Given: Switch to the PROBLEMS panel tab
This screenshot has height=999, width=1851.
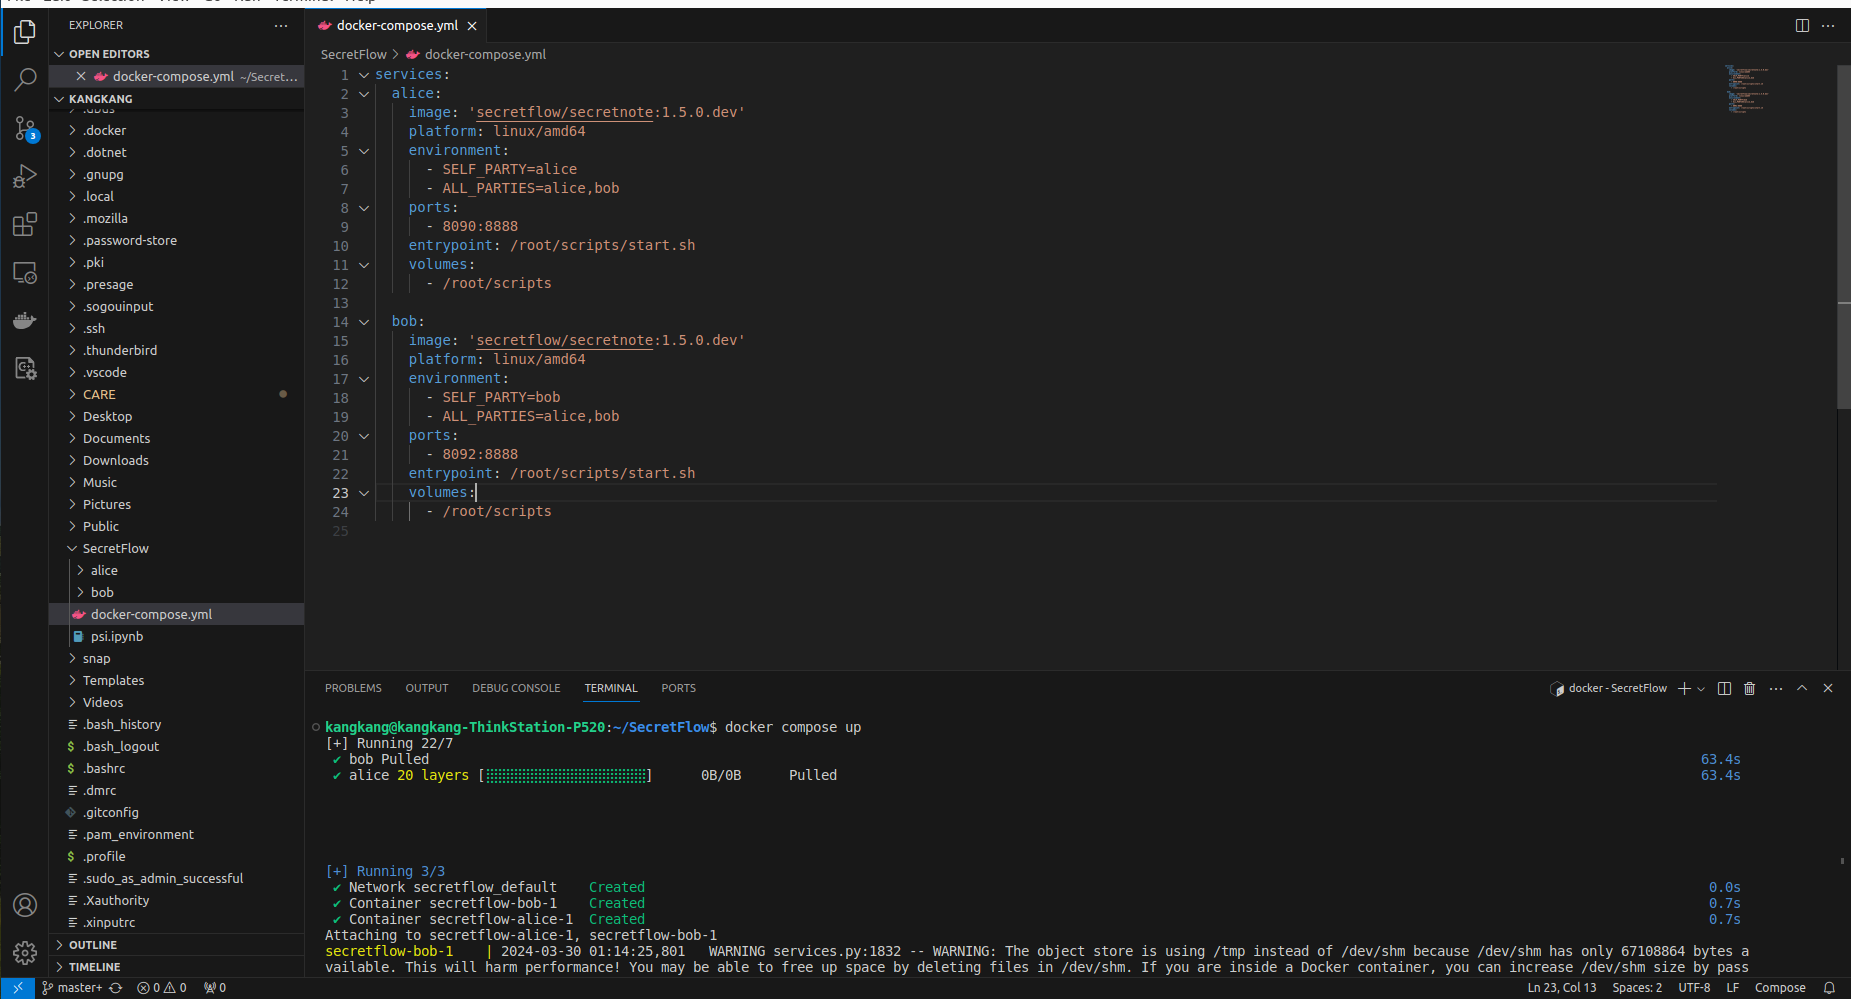Looking at the screenshot, I should click(x=353, y=688).
